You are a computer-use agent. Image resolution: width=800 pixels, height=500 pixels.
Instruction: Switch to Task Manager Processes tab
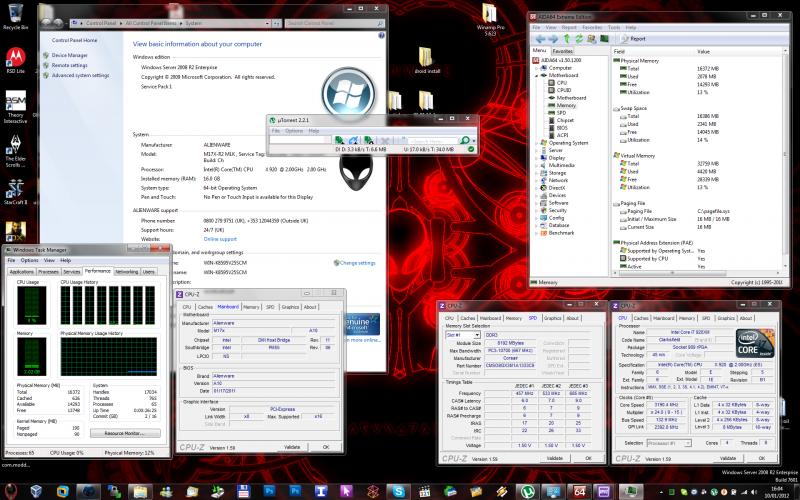point(48,272)
